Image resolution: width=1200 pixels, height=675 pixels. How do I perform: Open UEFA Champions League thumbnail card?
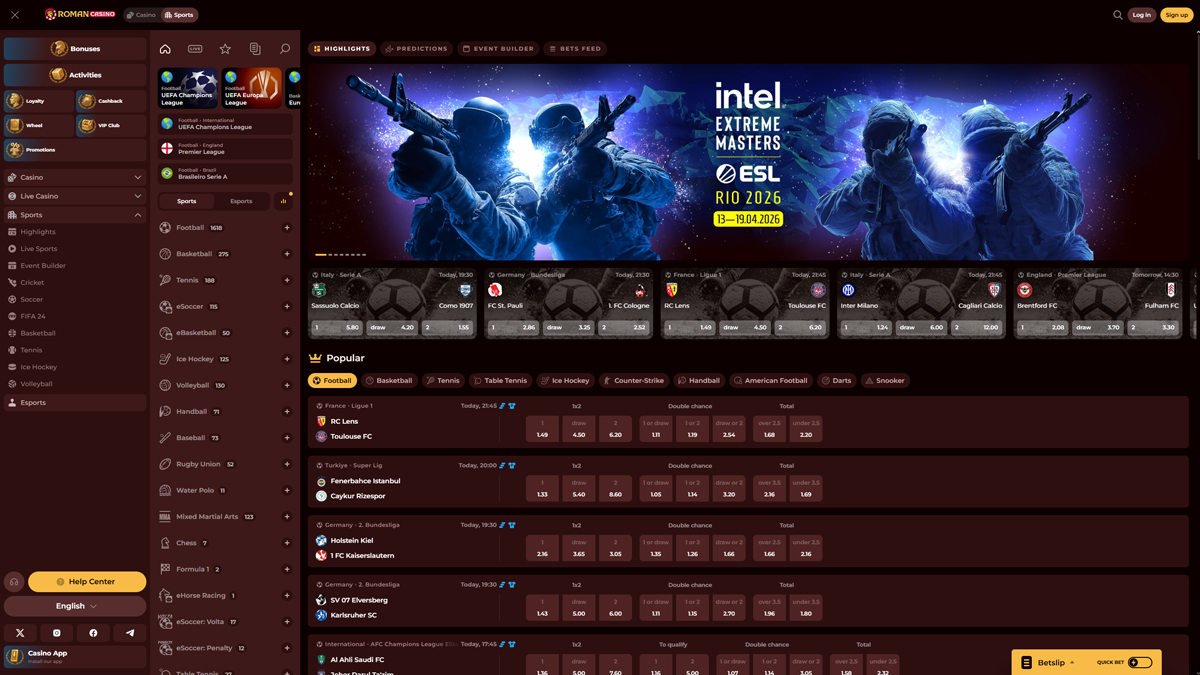188,88
